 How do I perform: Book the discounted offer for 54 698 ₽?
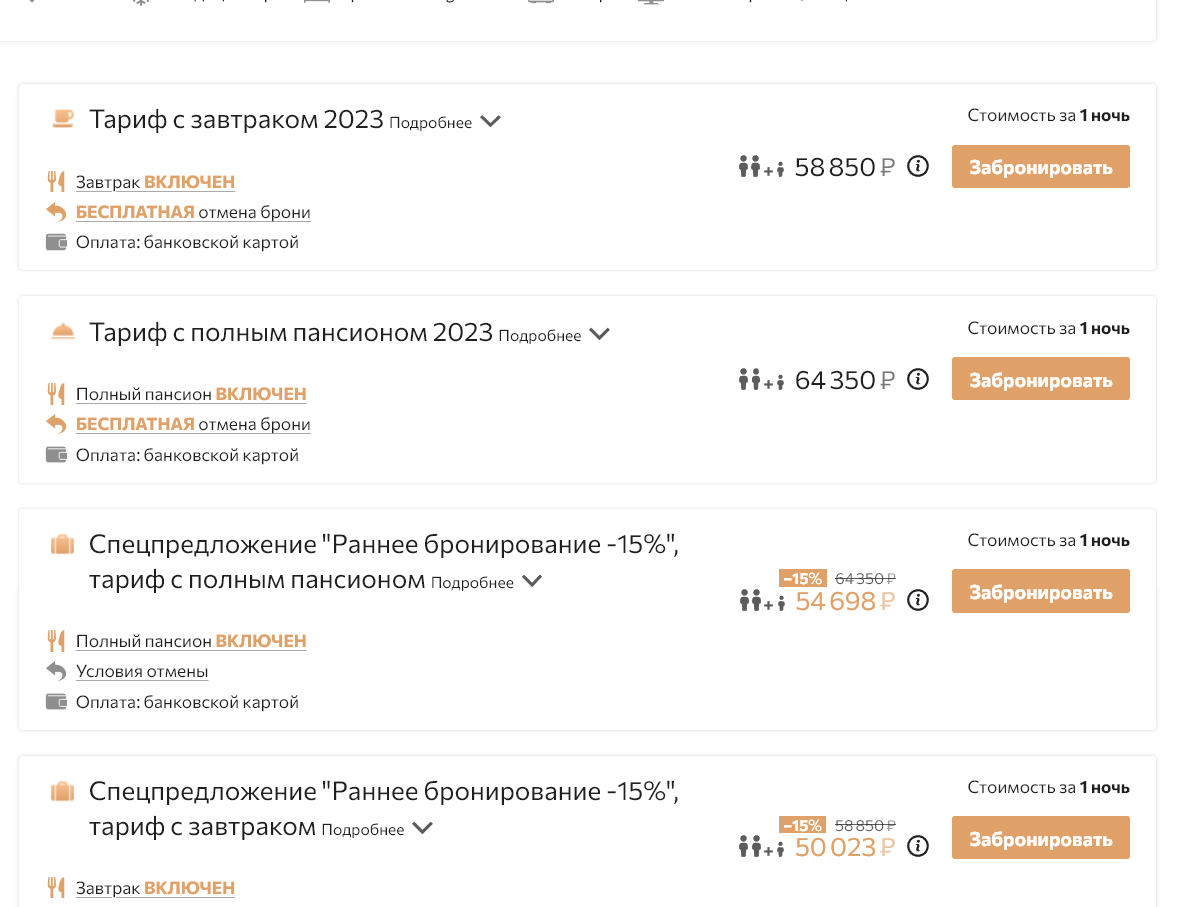click(x=1041, y=591)
